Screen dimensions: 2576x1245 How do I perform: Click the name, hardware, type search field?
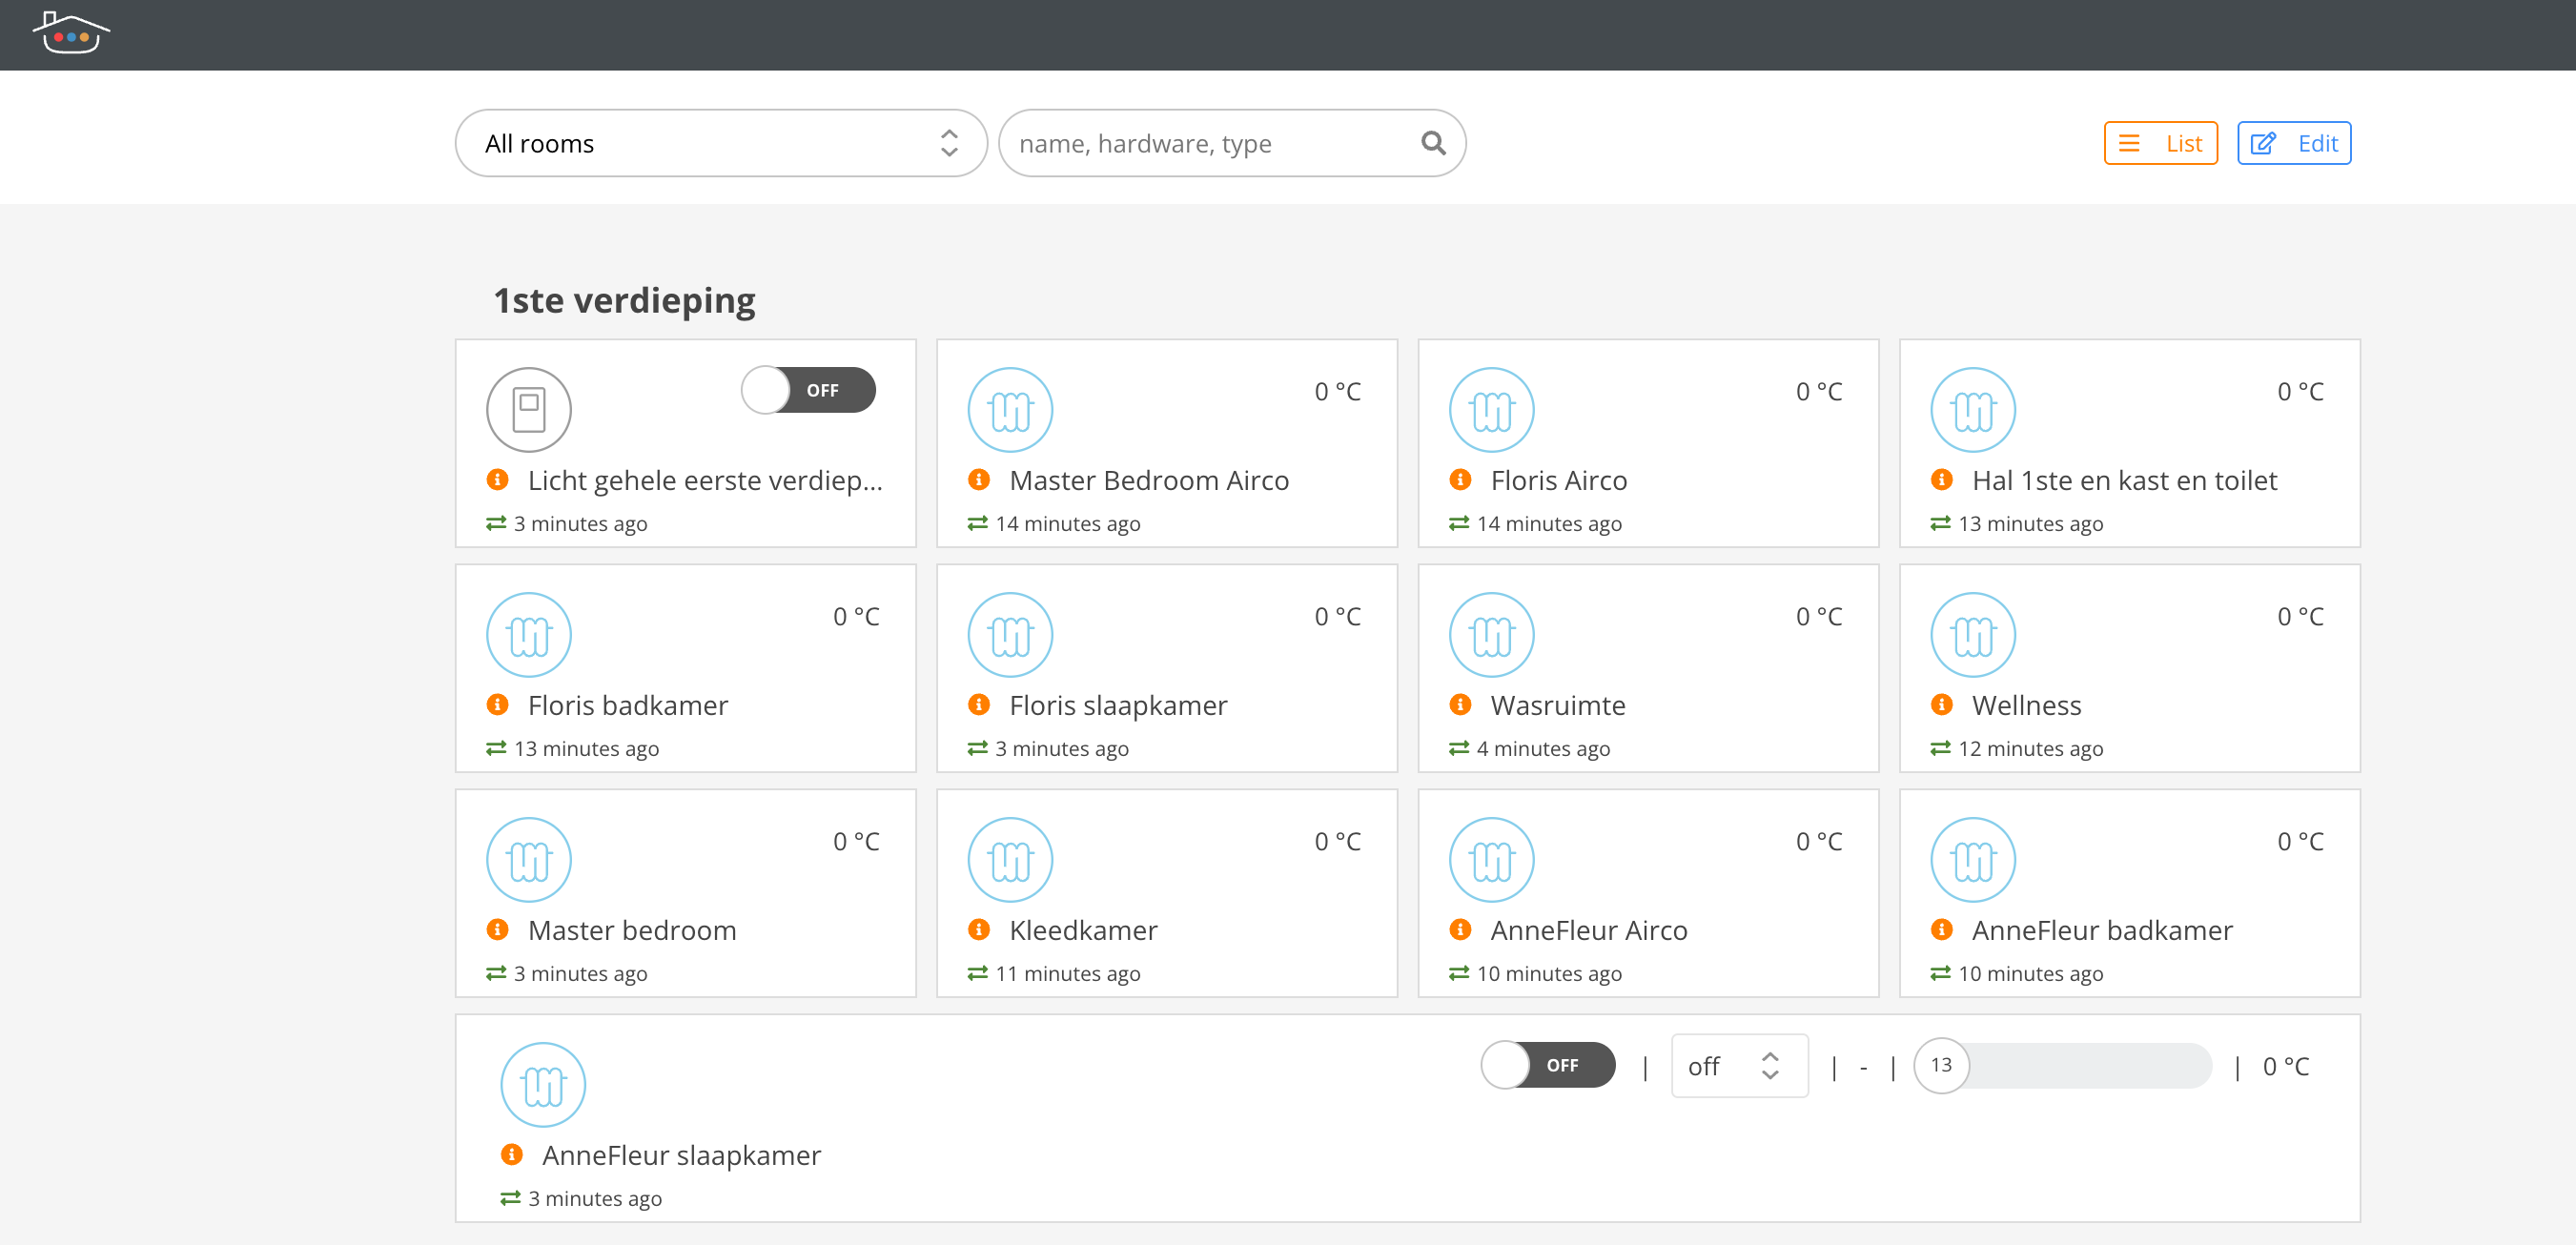1210,143
